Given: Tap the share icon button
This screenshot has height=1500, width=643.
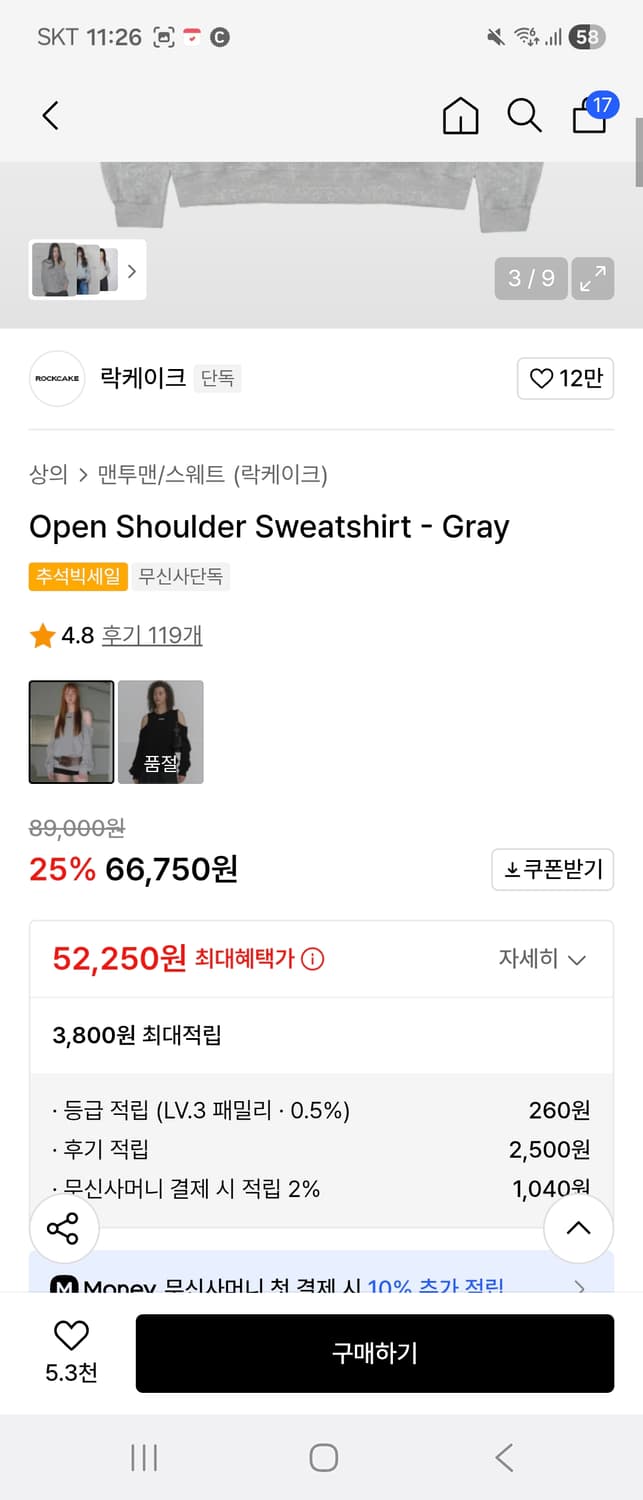Looking at the screenshot, I should [63, 1228].
